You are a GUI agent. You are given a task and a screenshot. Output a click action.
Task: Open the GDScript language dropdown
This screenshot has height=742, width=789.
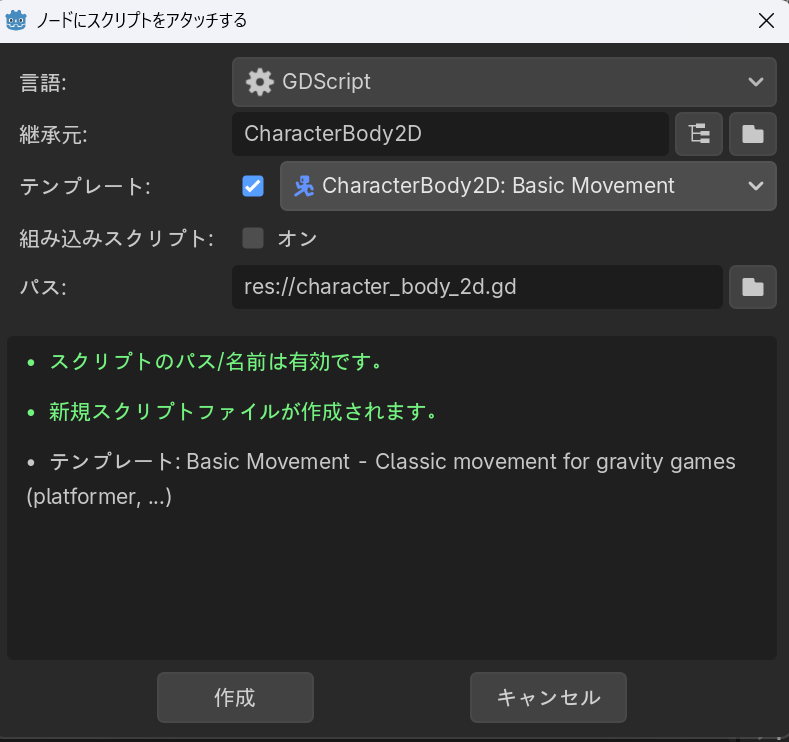pyautogui.click(x=504, y=81)
